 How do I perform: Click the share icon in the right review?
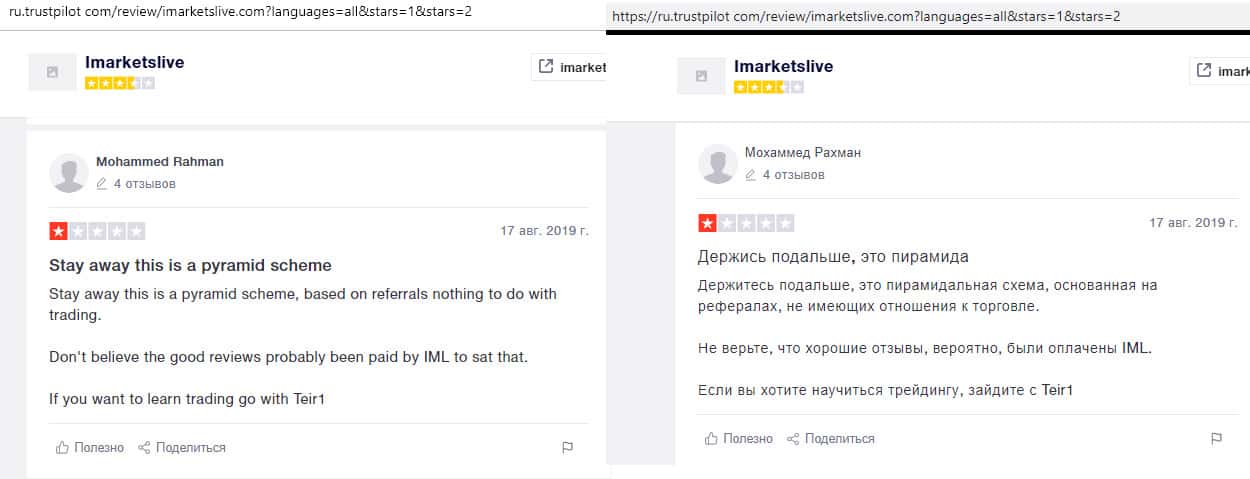(x=793, y=439)
